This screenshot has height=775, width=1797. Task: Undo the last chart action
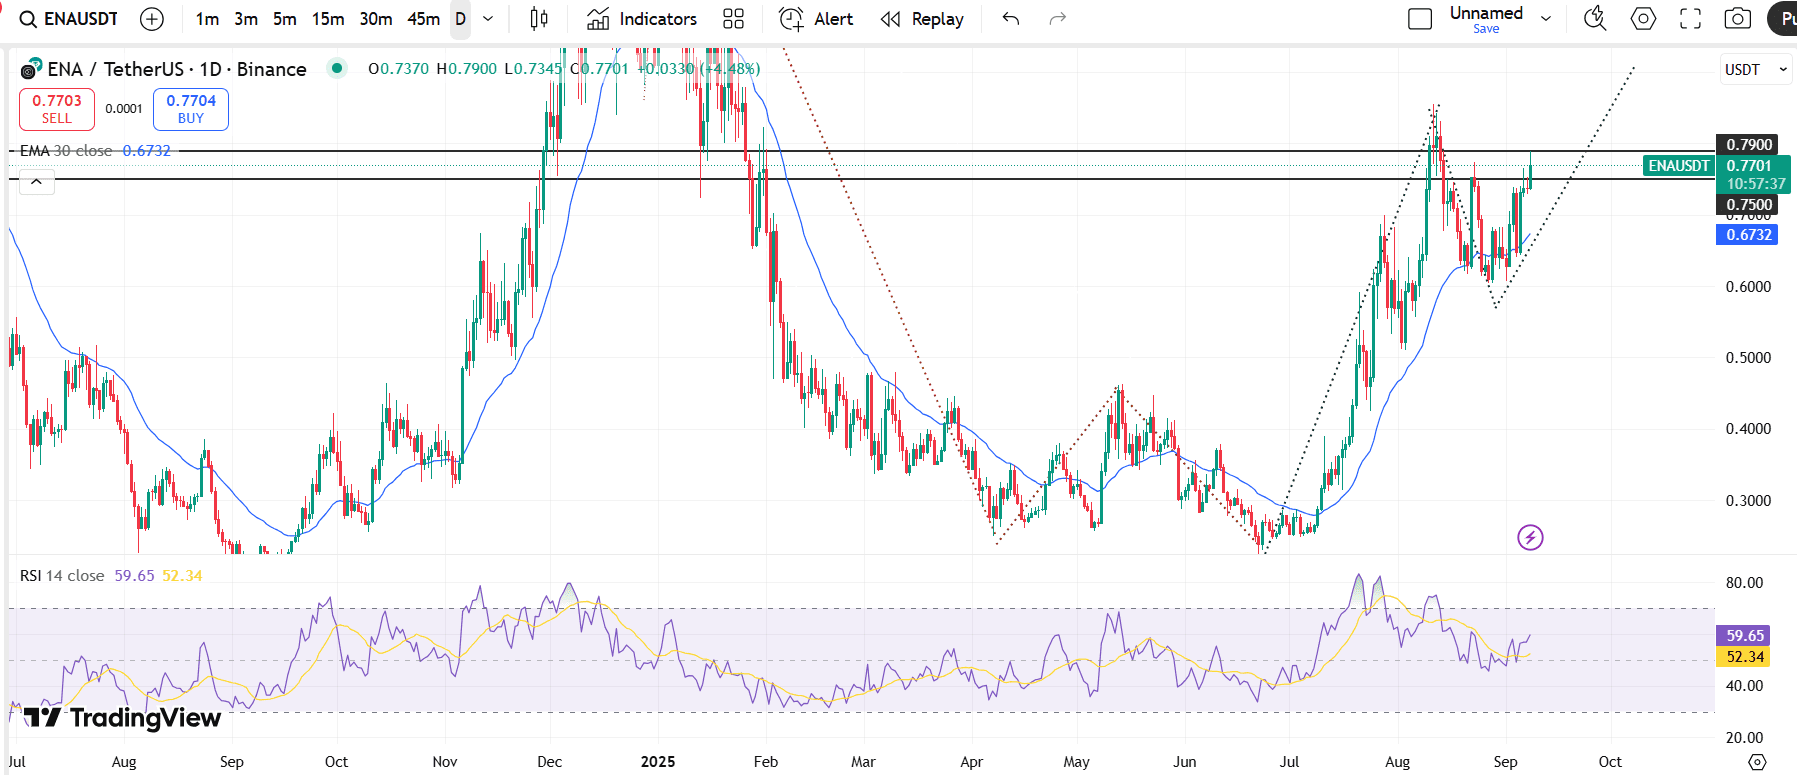pos(1011,19)
